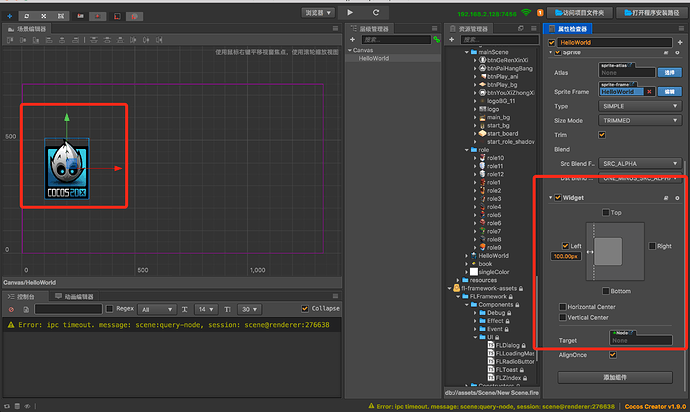Click the align top icon in scene toolbar

click(10, 40)
